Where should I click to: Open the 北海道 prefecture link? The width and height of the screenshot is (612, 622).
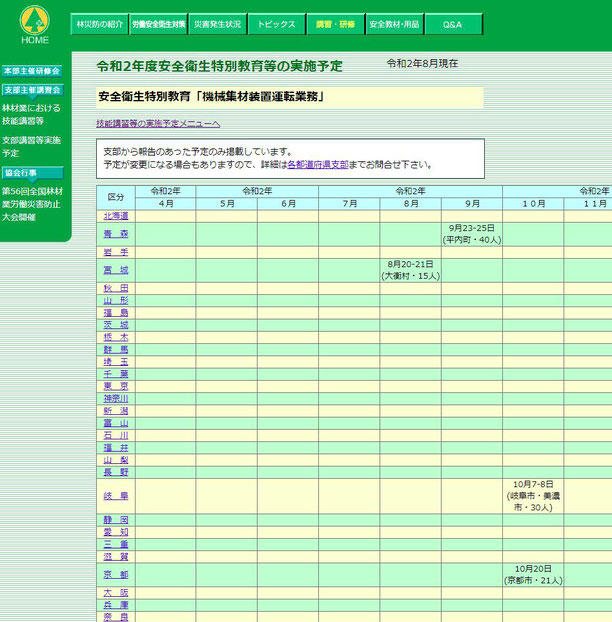pos(116,216)
